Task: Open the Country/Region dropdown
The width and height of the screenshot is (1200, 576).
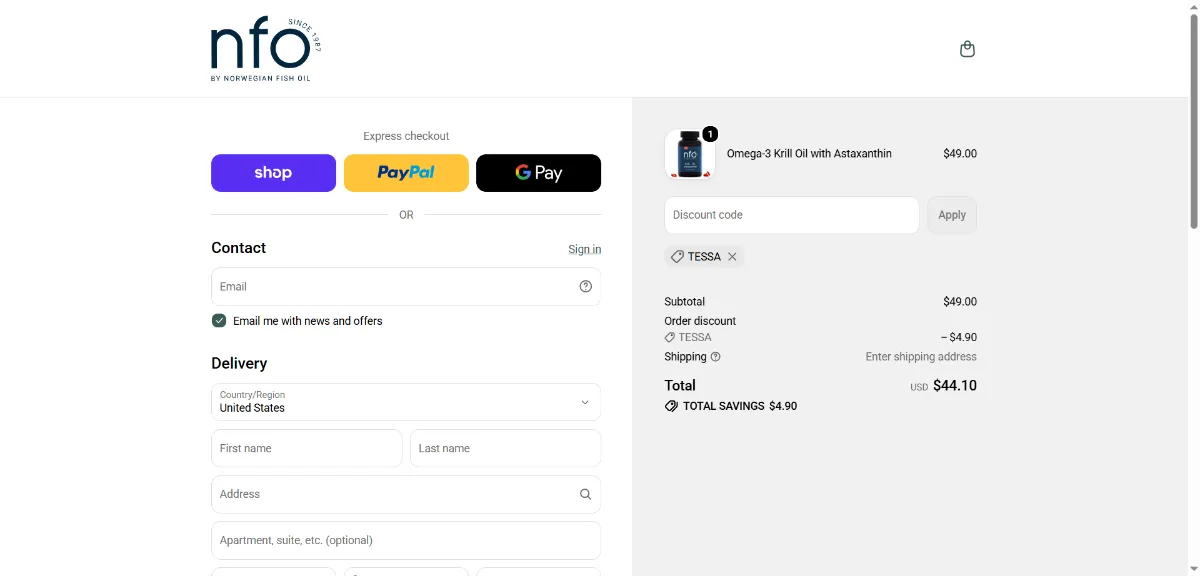Action: pos(406,402)
